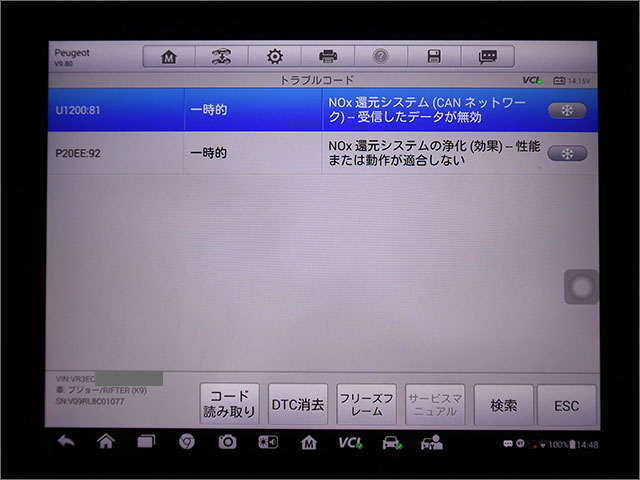Tap MaxiSys M home shortcut in bottom bar
Screen dimensions: 640x480
click(x=309, y=442)
